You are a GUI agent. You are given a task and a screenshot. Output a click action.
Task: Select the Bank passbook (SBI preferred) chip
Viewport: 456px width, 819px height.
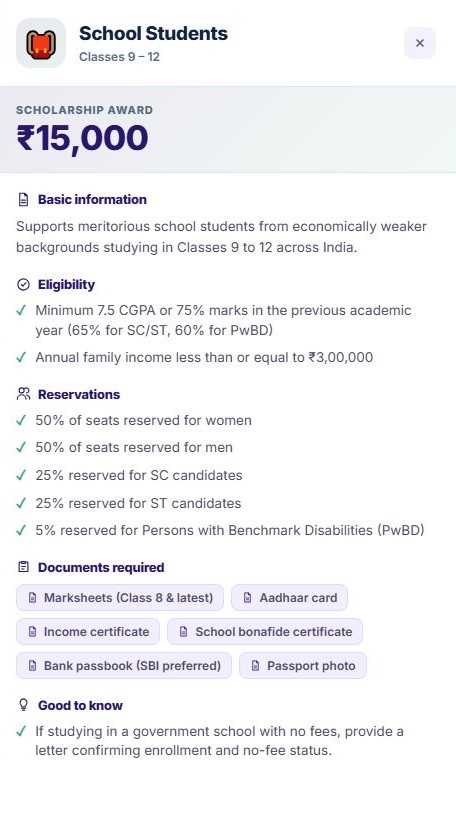click(124, 665)
